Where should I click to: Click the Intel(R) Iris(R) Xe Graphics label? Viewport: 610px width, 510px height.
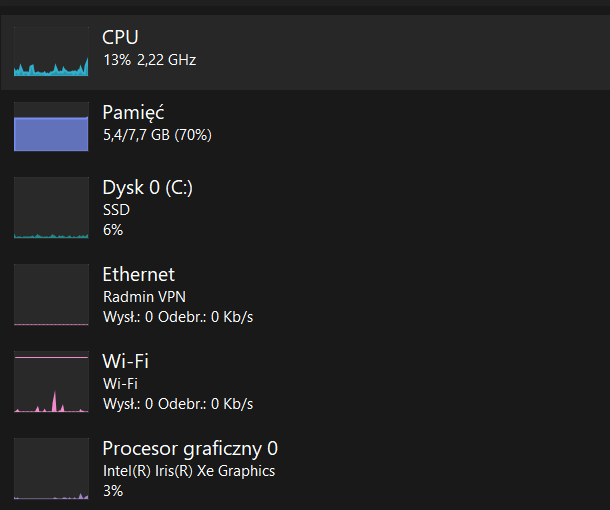click(x=189, y=470)
